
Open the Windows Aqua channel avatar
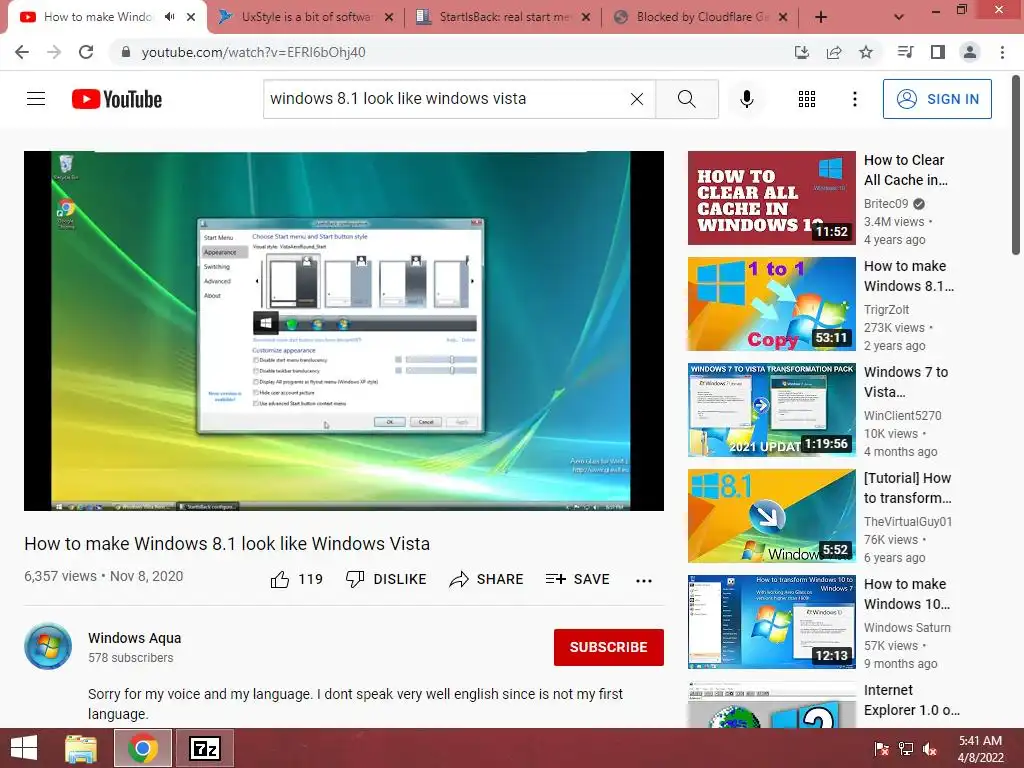48,647
